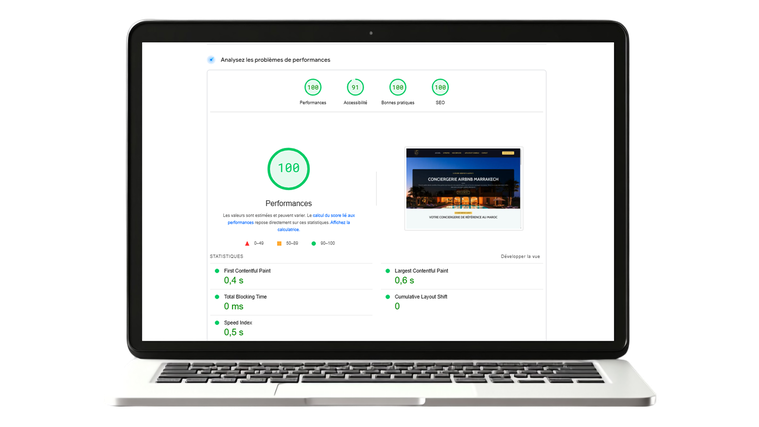Open the Cumulative Layout Shift metric row
The image size is (759, 427).
coord(462,302)
